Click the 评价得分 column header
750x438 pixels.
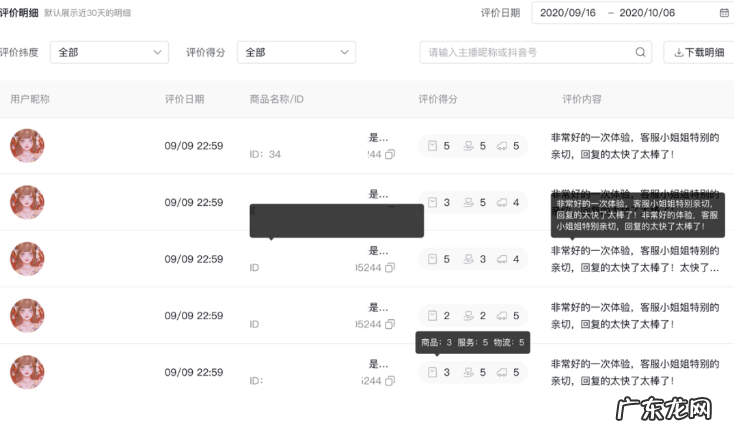(x=438, y=99)
